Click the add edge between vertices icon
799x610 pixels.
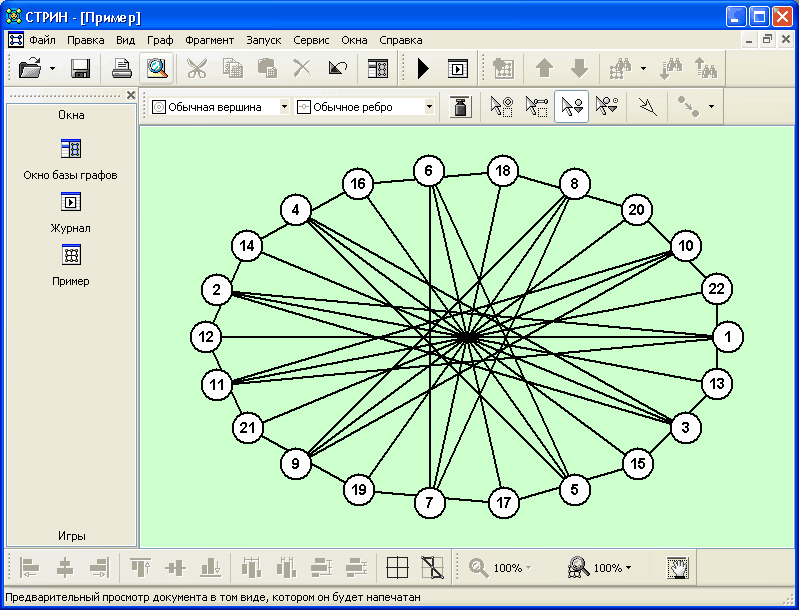(688, 107)
